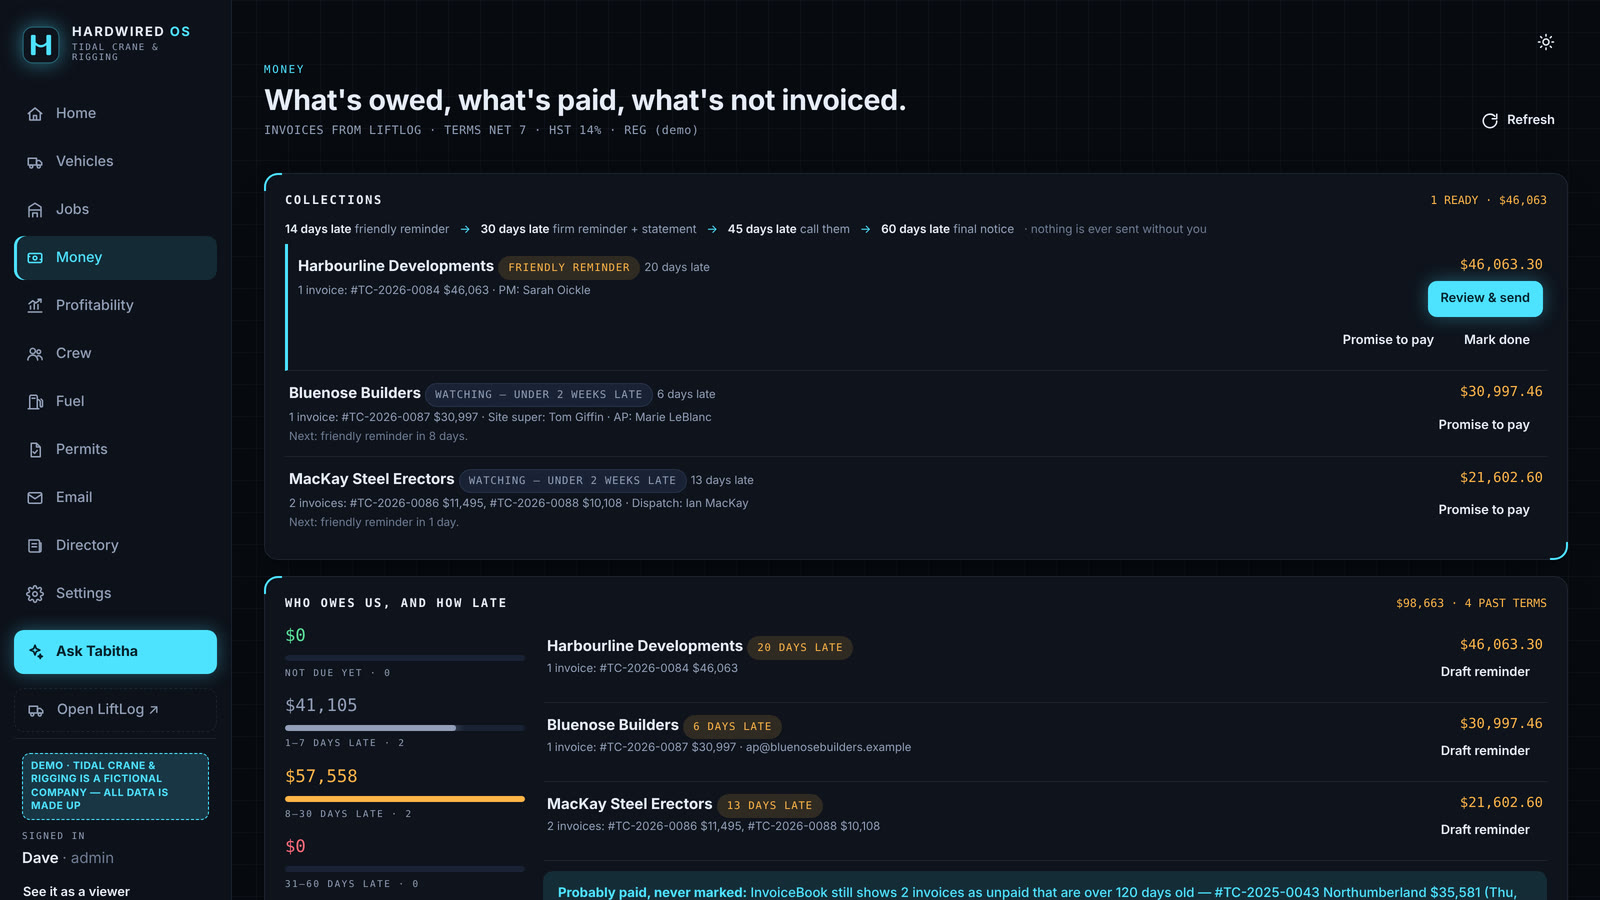This screenshot has width=1600, height=900.
Task: Click Review & send for Harbourline Developments
Action: click(1485, 298)
